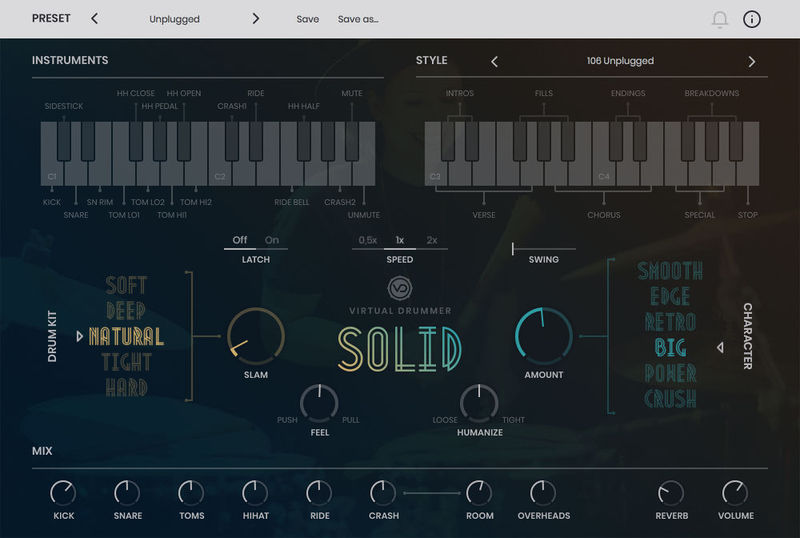Click the Humanize knob
Screen dimensions: 800x538
pyautogui.click(x=479, y=403)
